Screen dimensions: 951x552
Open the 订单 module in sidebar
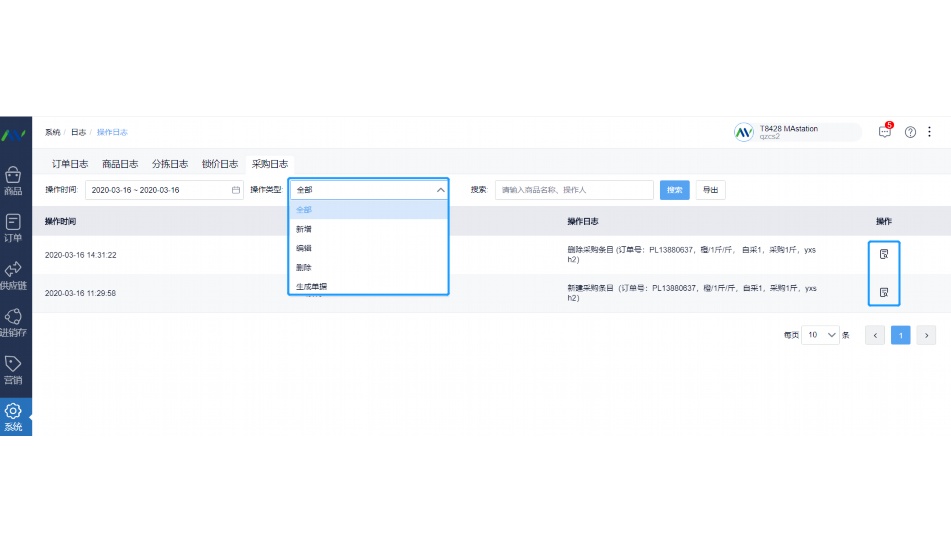14,228
